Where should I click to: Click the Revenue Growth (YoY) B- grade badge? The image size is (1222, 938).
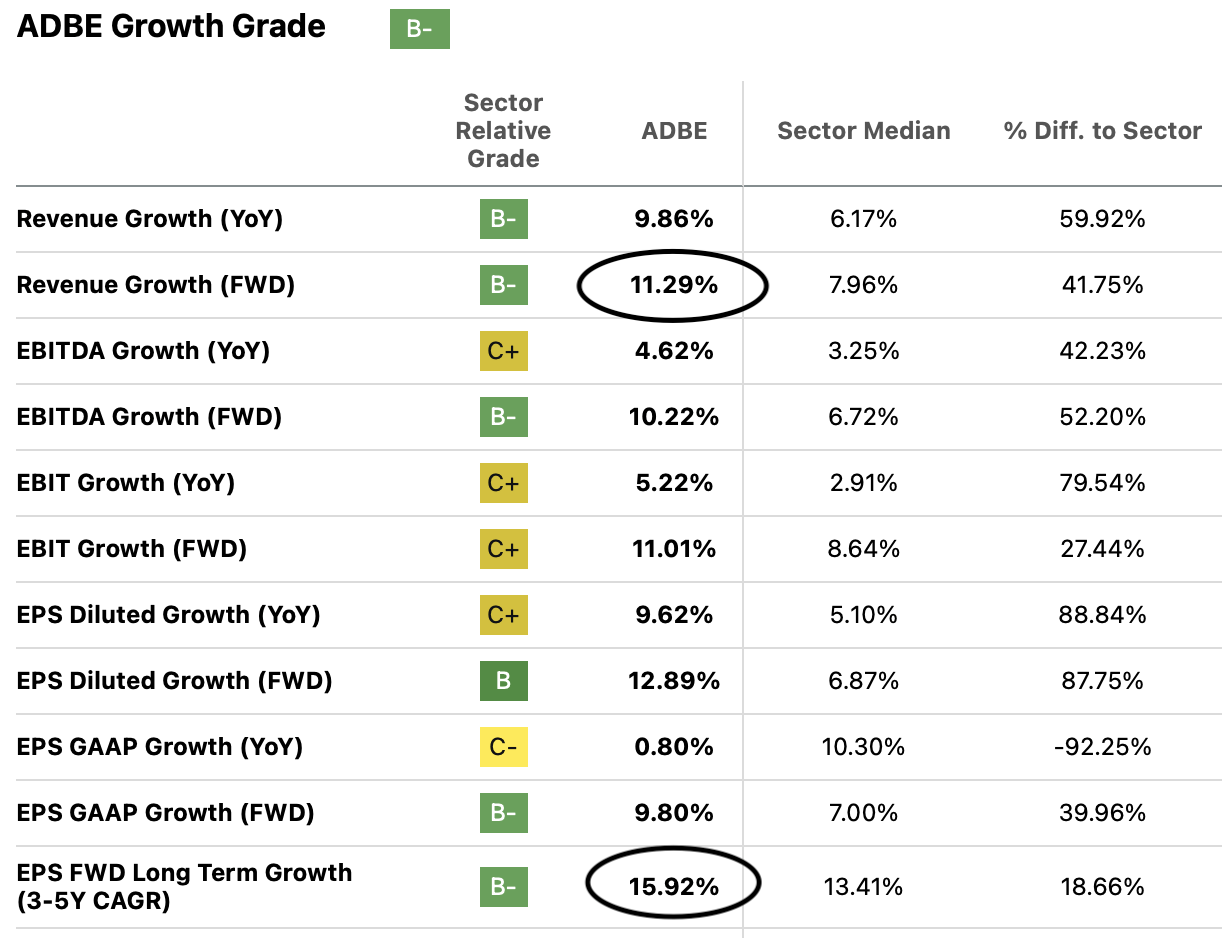click(503, 219)
